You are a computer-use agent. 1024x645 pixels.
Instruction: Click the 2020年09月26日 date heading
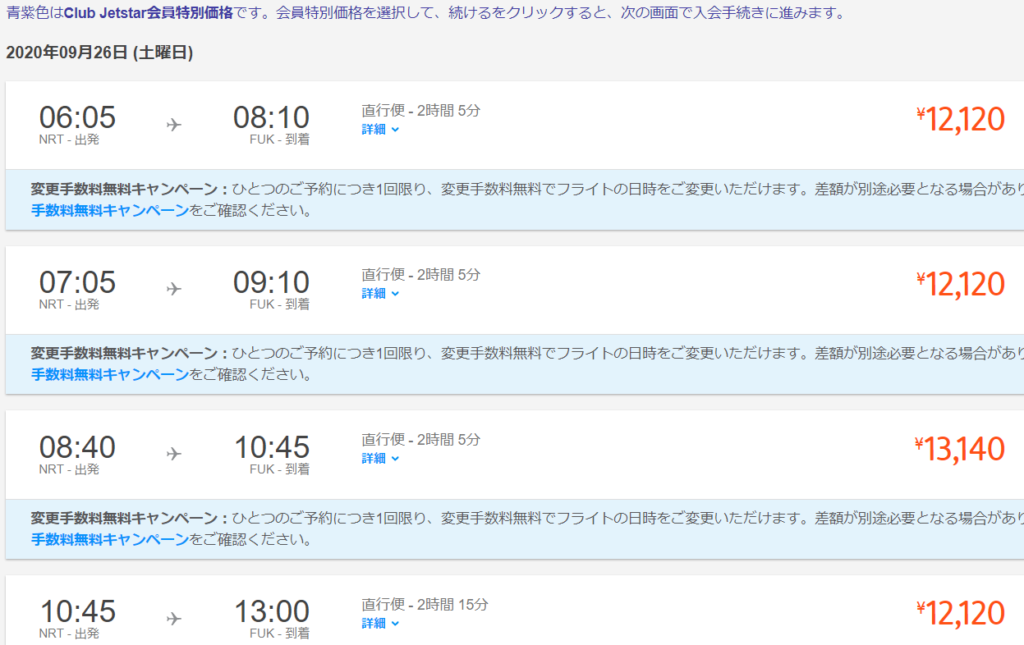[99, 53]
